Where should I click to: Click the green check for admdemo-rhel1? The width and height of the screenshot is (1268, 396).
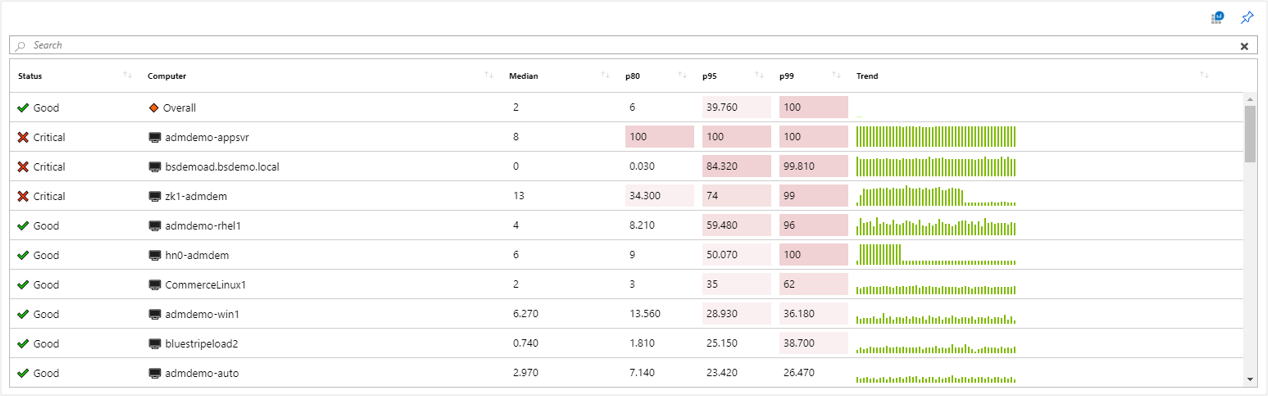(x=23, y=226)
